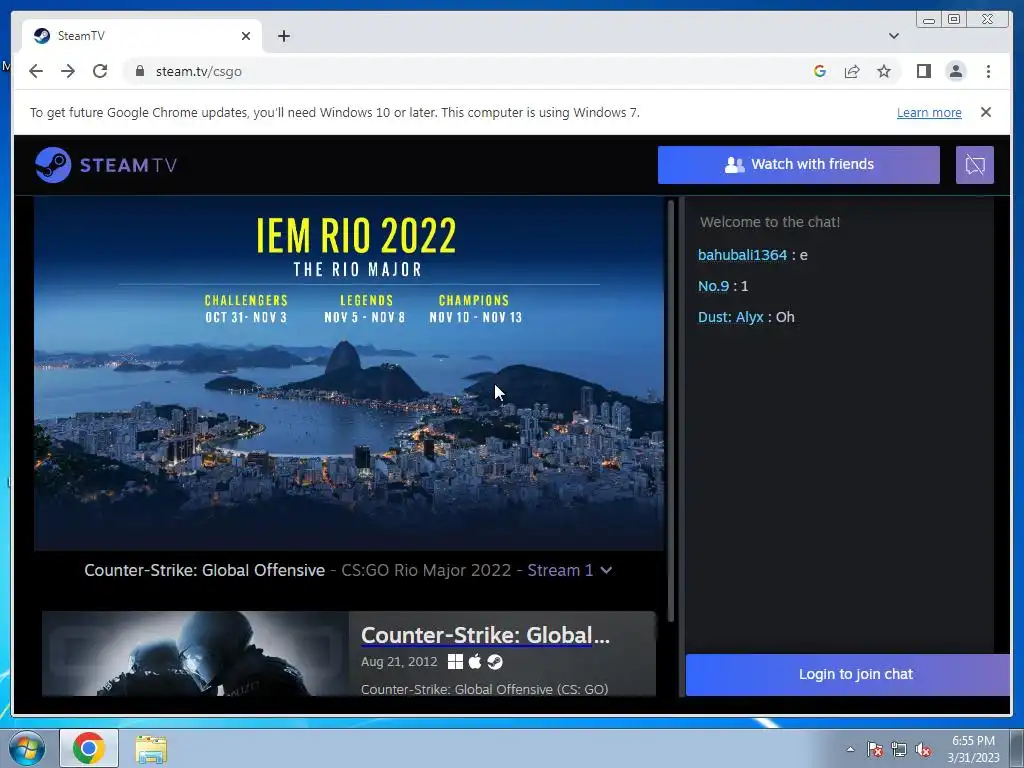The image size is (1024, 768).
Task: Click the Apple platform icon
Action: tap(475, 662)
